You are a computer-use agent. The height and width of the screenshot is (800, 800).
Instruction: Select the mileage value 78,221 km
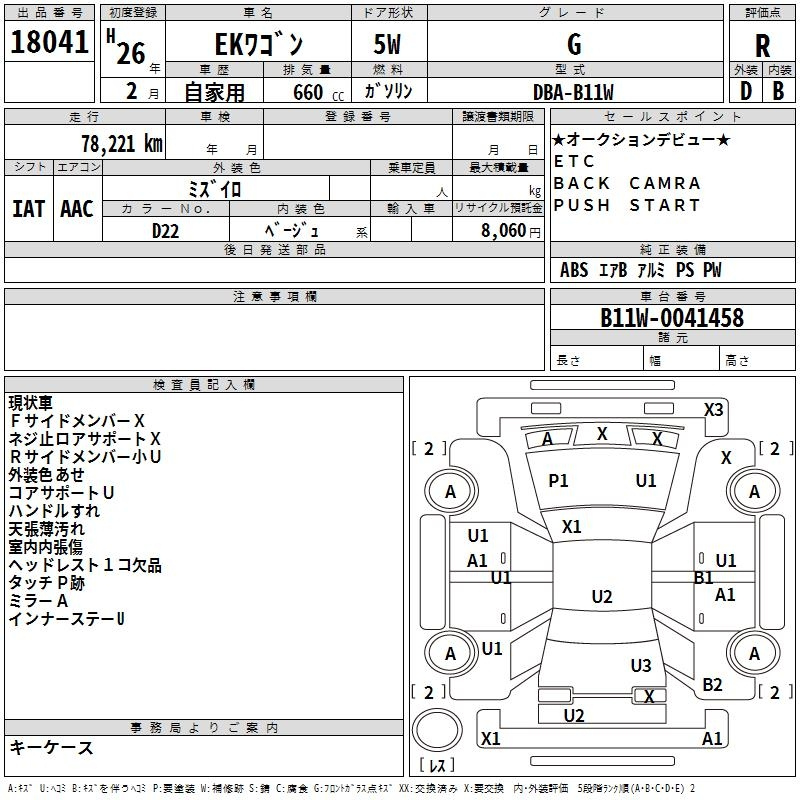point(121,143)
